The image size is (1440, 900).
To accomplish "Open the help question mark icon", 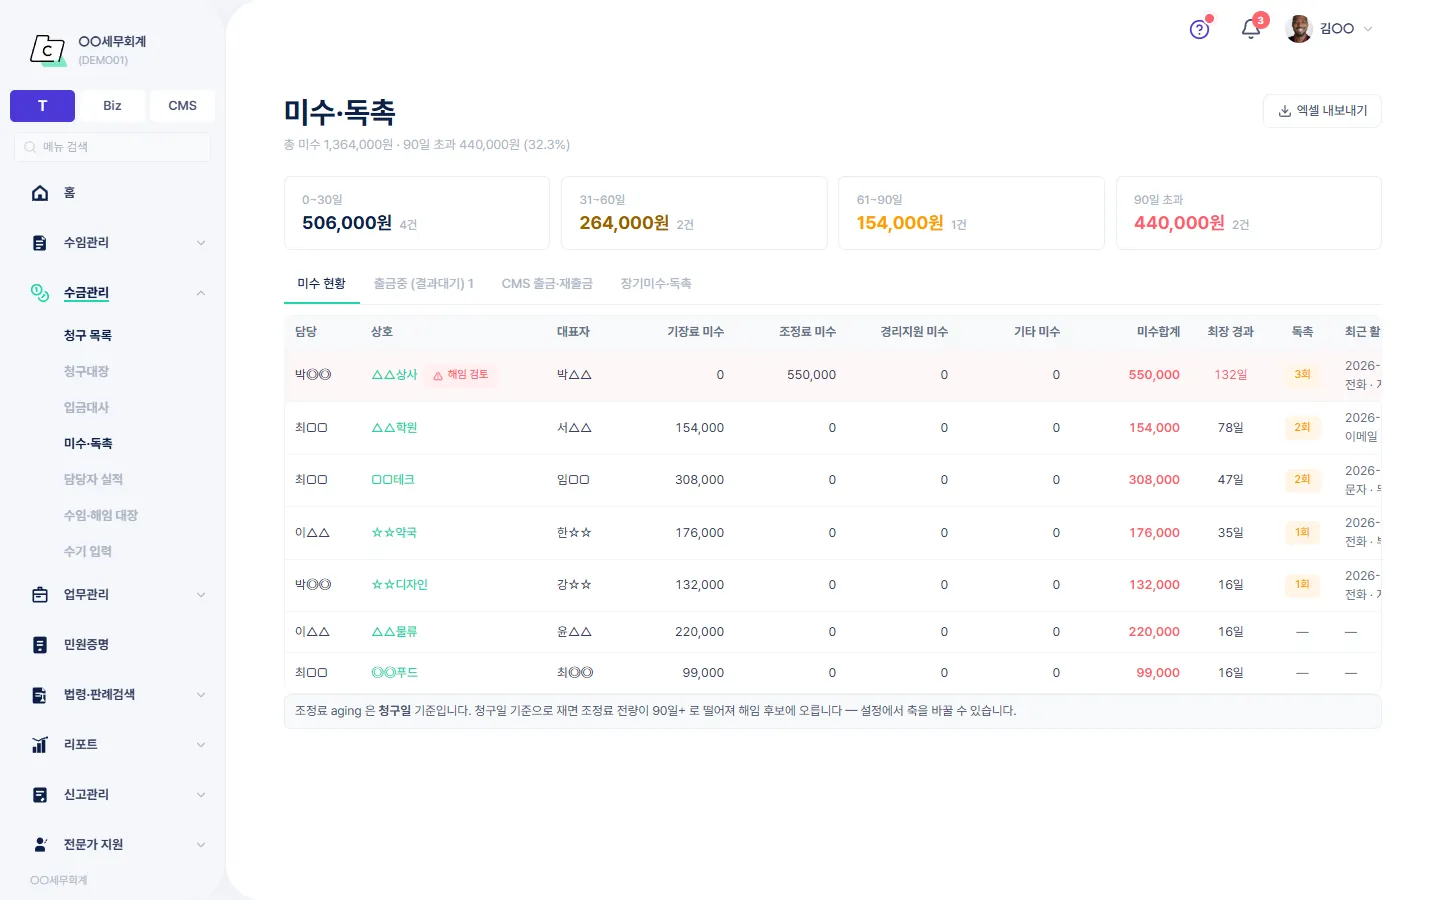I will tap(1199, 29).
